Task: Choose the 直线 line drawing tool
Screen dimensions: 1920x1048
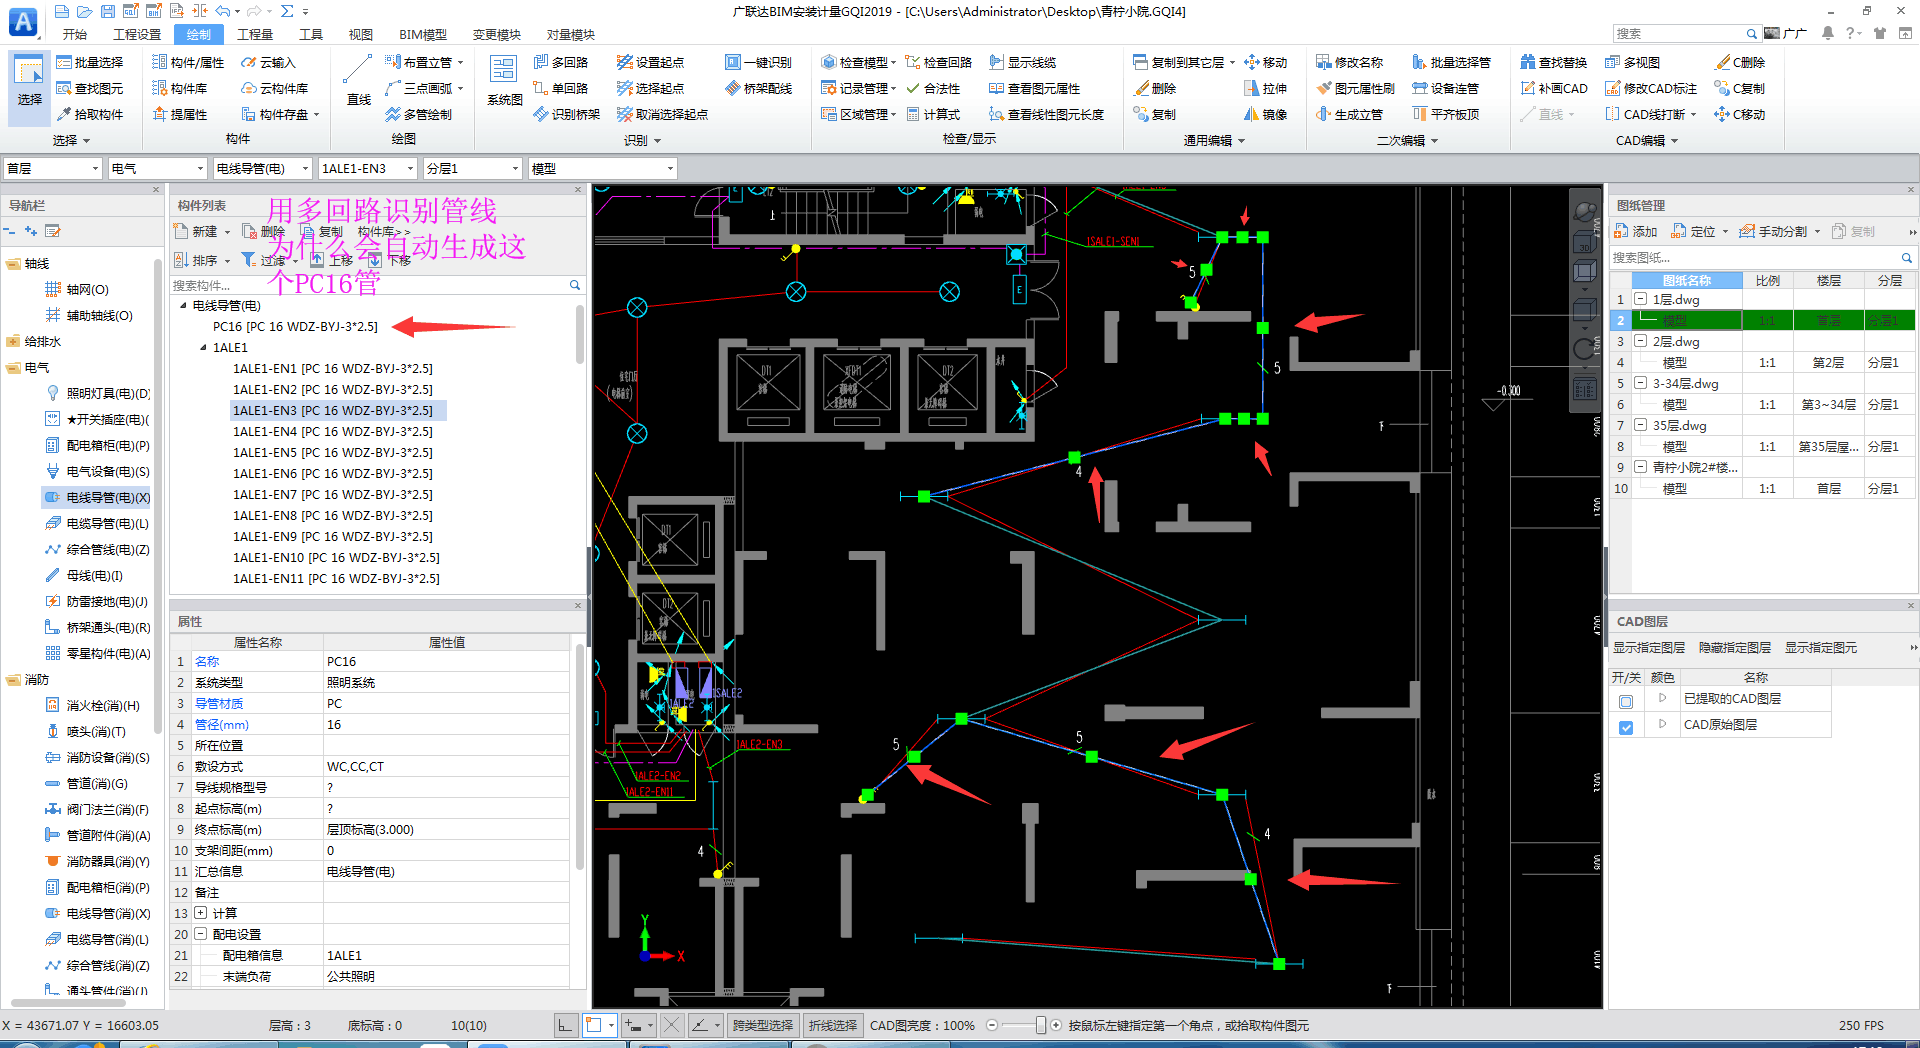Action: (x=358, y=80)
